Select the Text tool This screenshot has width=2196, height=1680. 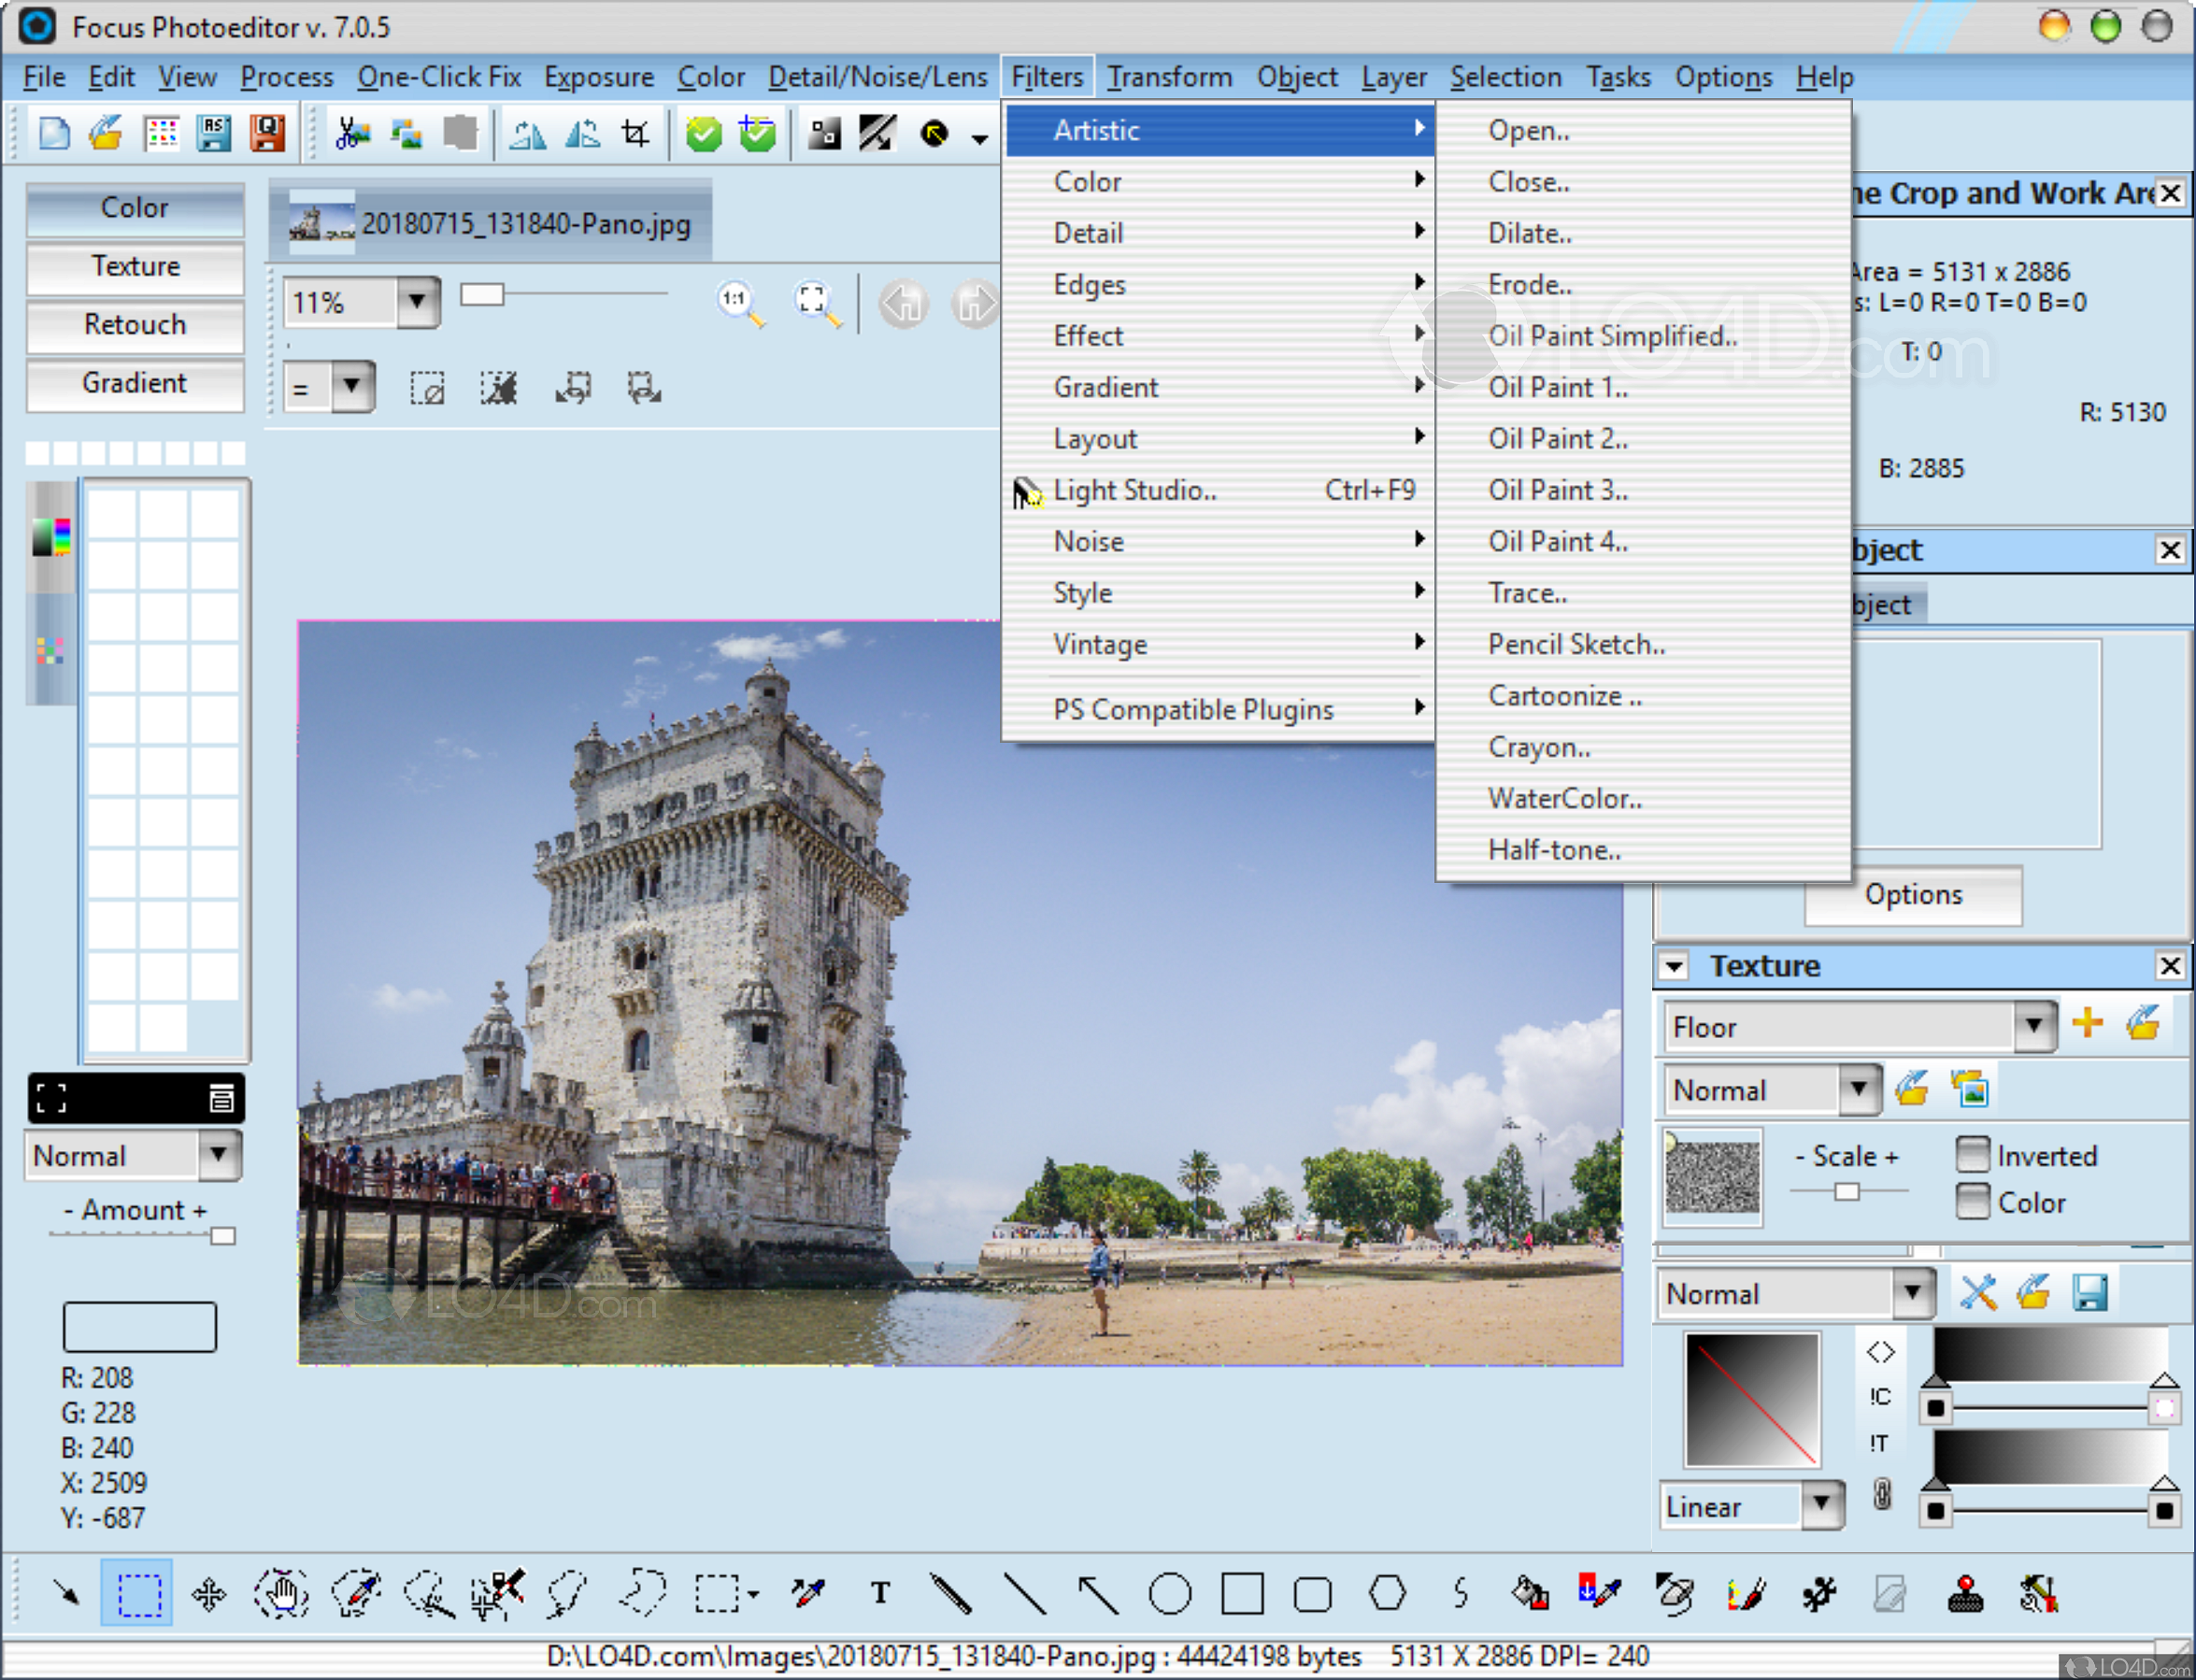click(x=880, y=1592)
